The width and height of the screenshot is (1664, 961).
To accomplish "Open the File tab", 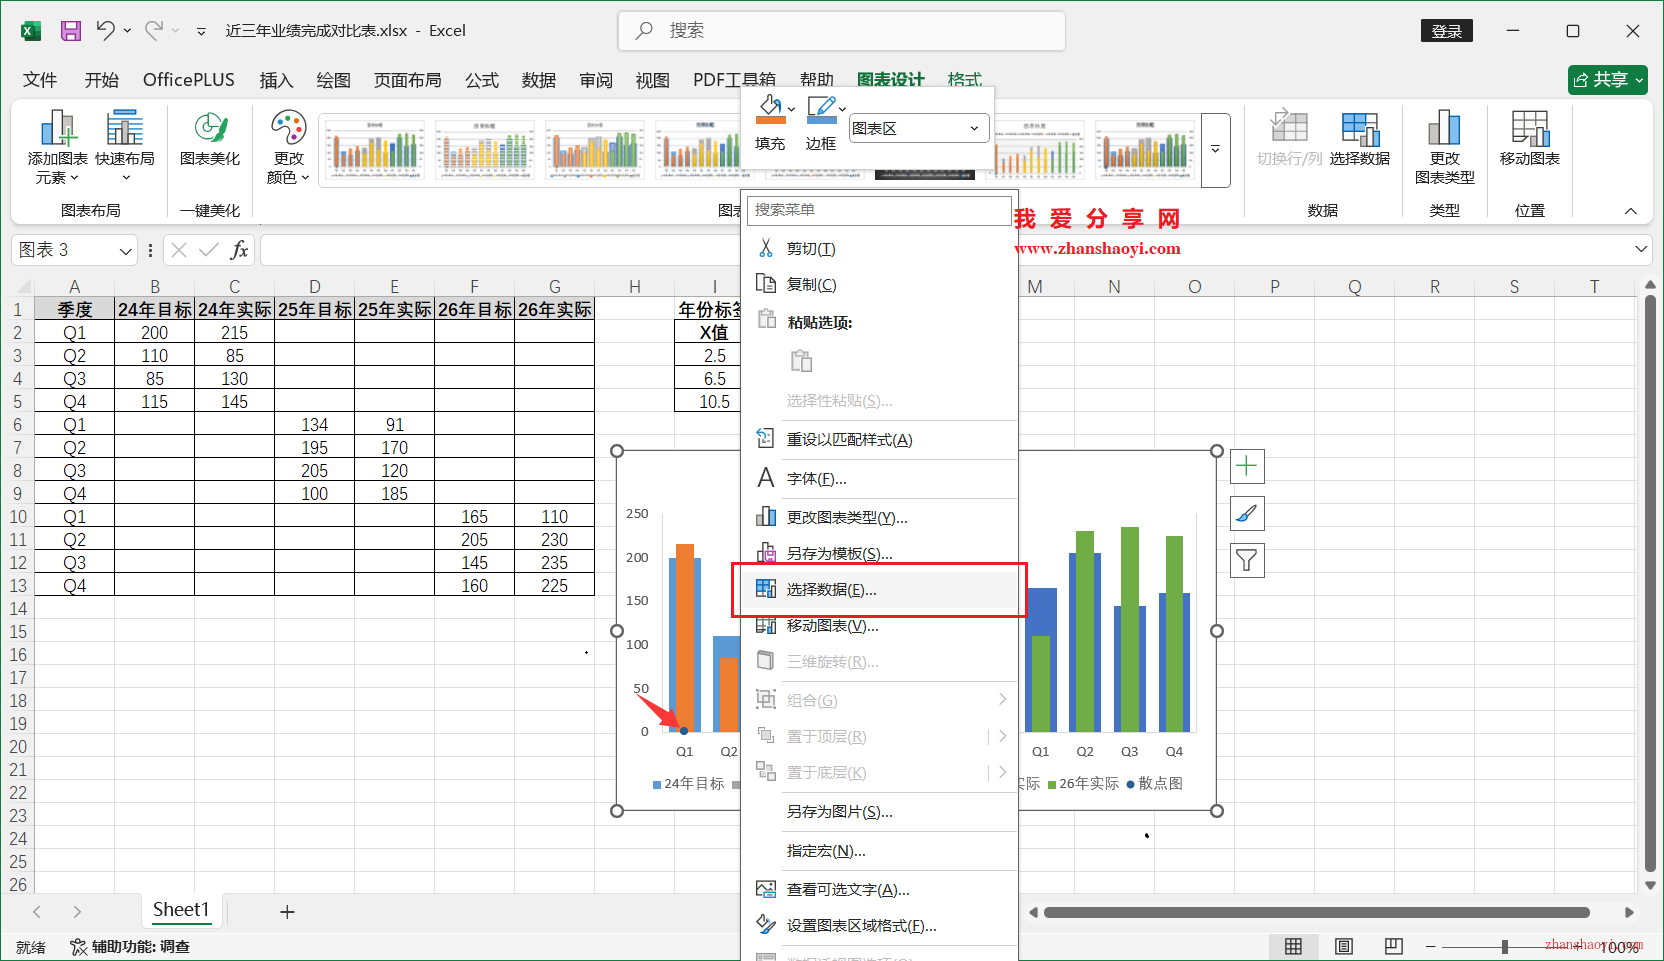I will (x=40, y=80).
